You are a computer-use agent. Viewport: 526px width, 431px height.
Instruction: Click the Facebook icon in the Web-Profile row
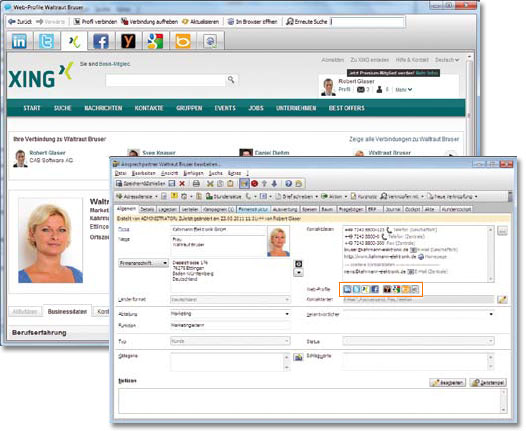coord(375,289)
